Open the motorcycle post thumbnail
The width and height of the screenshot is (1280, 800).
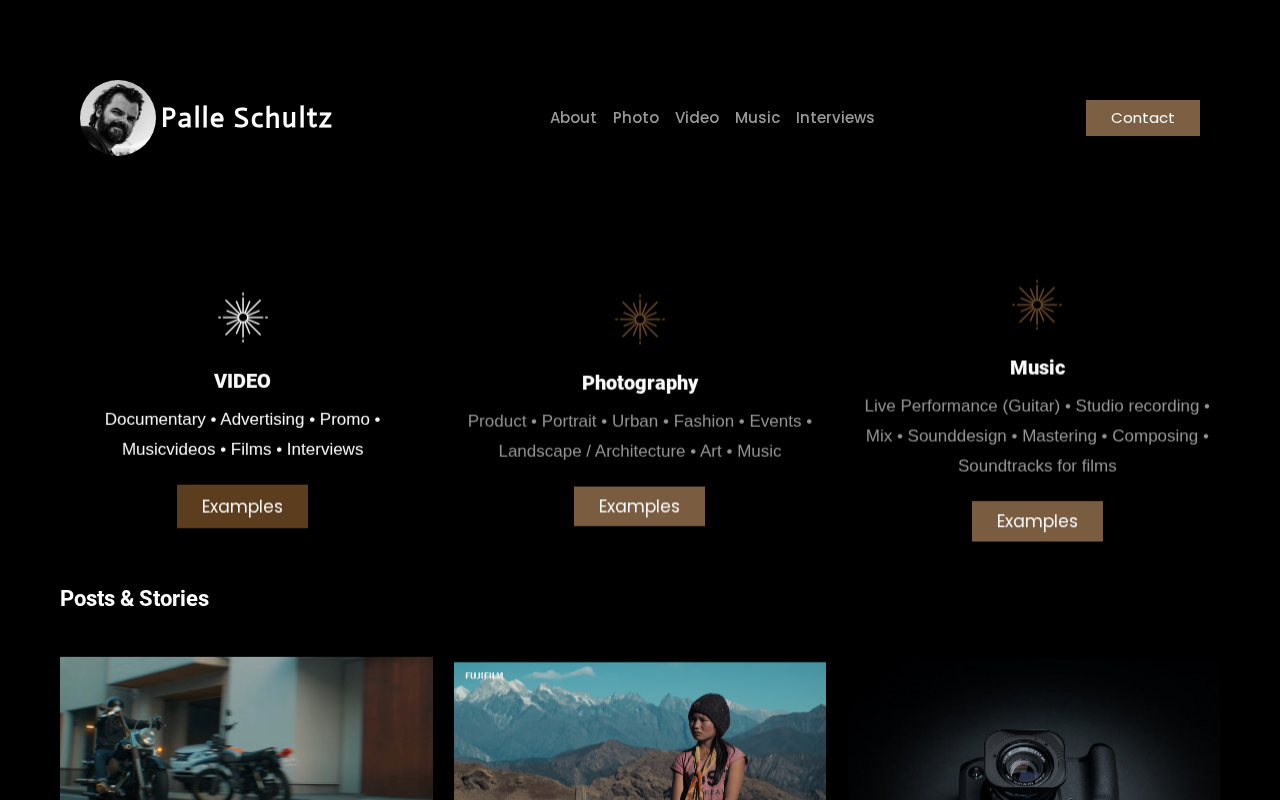(x=246, y=728)
